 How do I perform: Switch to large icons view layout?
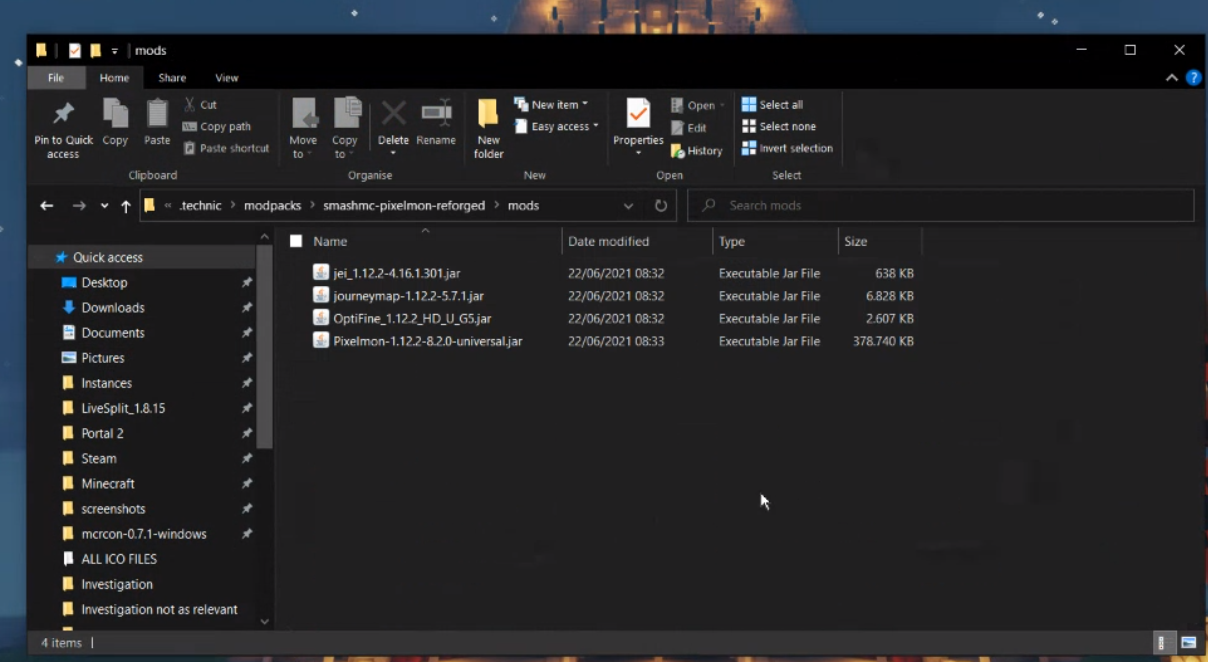(1188, 642)
